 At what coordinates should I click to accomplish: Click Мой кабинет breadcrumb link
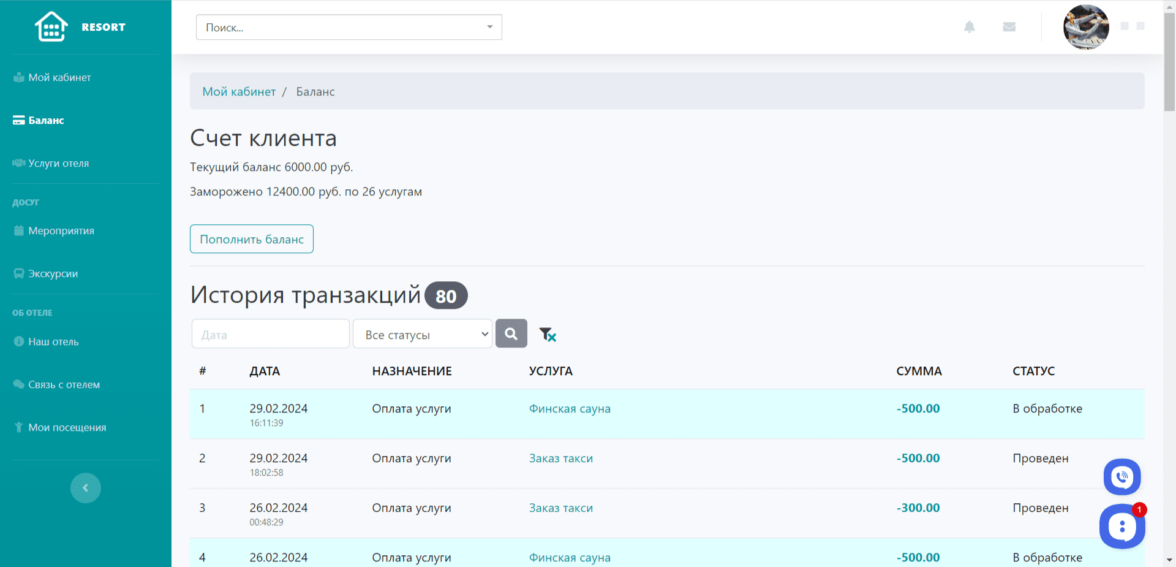(x=238, y=91)
